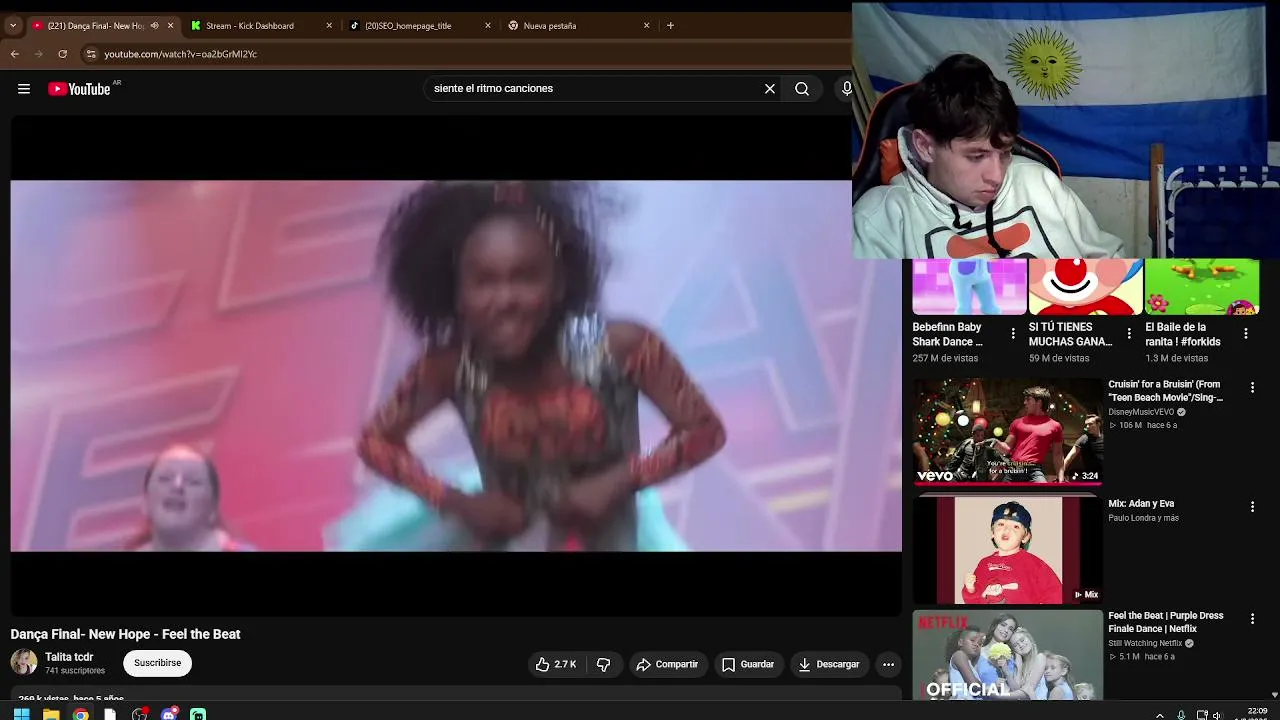This screenshot has width=1280, height=720.
Task: Click the video player area
Action: pyautogui.click(x=456, y=366)
